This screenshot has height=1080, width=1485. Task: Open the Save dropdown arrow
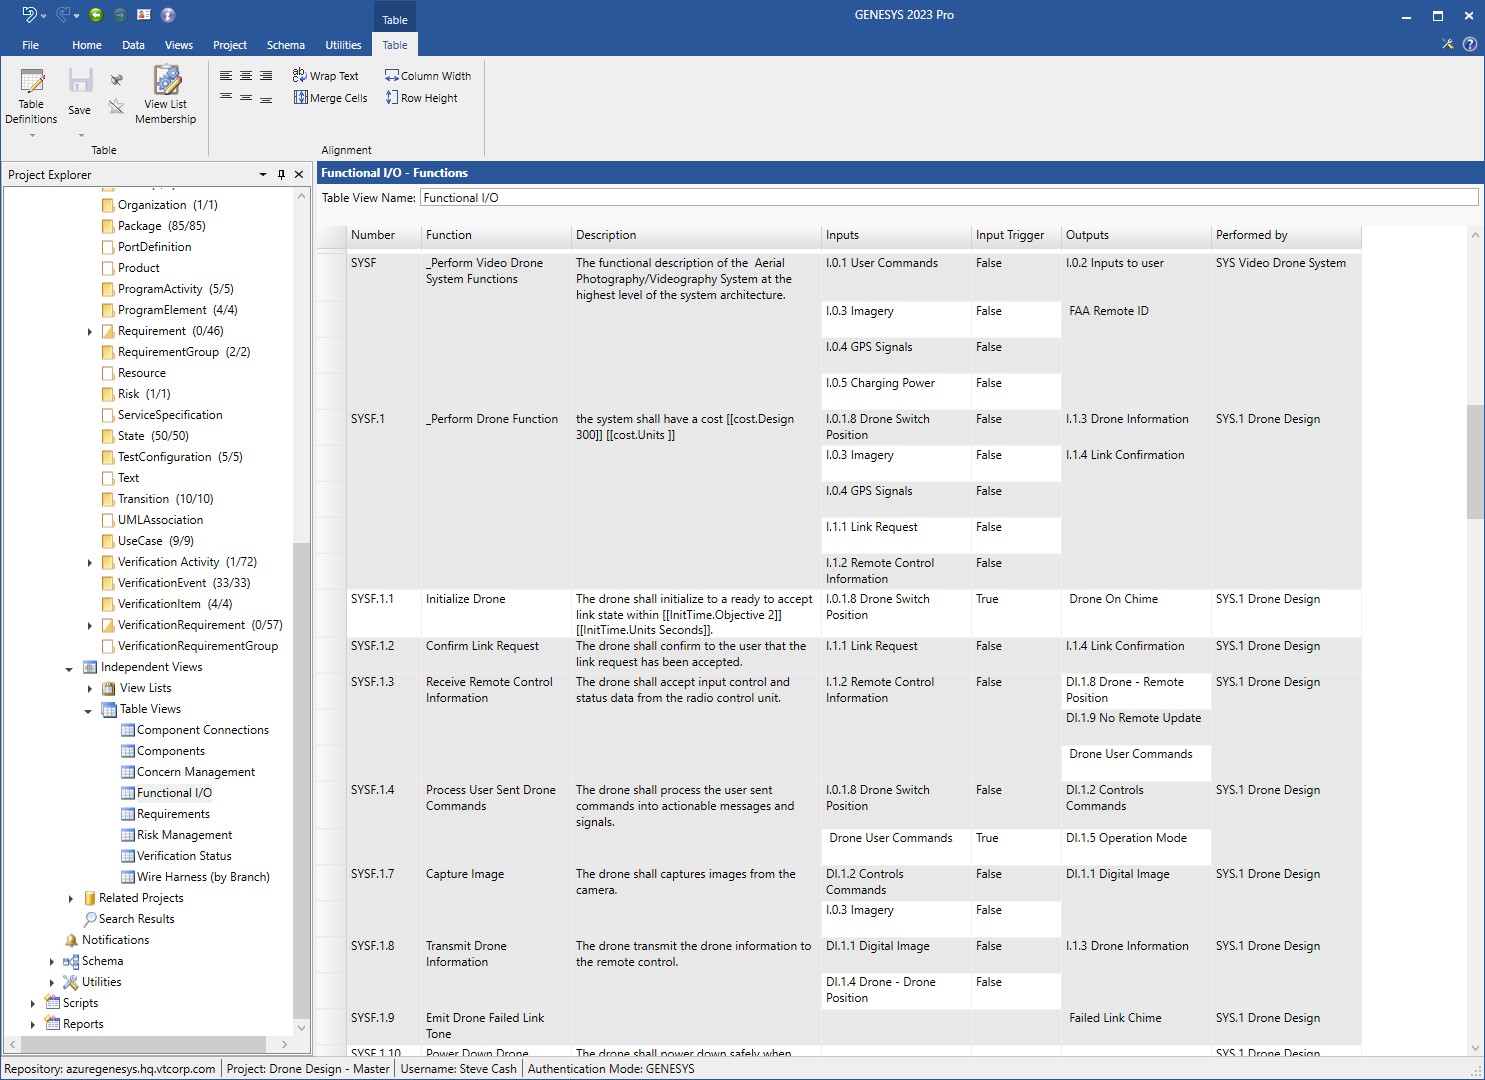tap(79, 135)
